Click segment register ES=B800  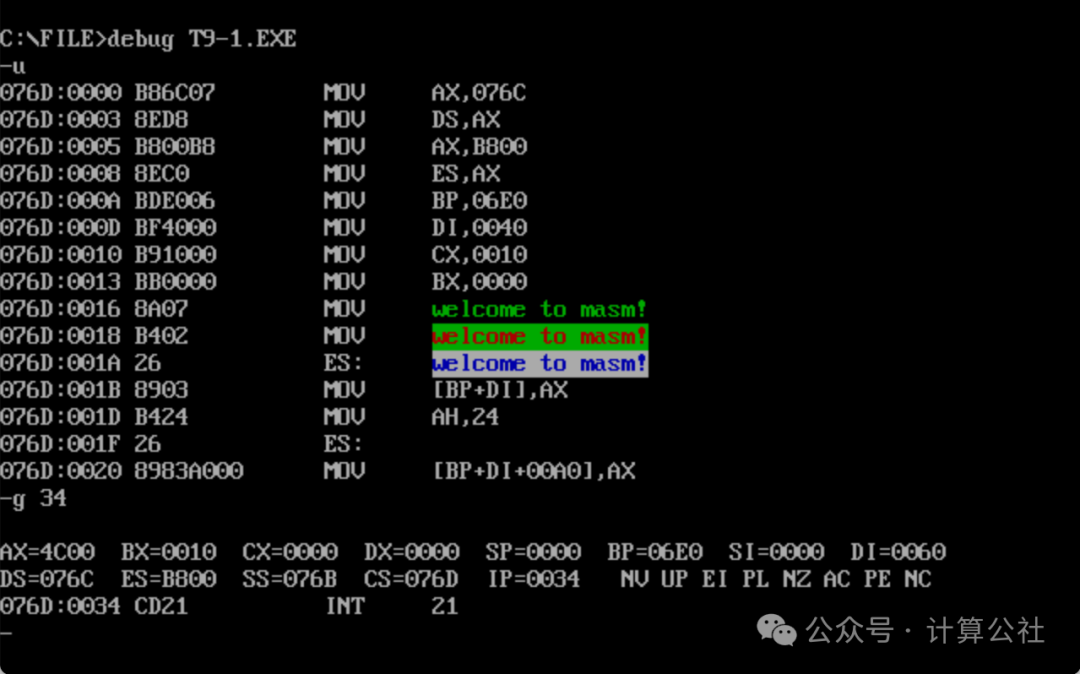(168, 579)
